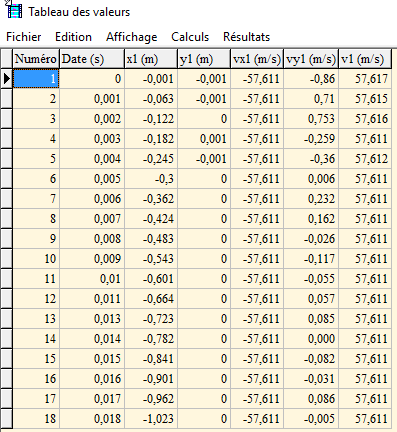Click the x1 cell showing -1,023
This screenshot has width=397, height=432.
tap(151, 419)
